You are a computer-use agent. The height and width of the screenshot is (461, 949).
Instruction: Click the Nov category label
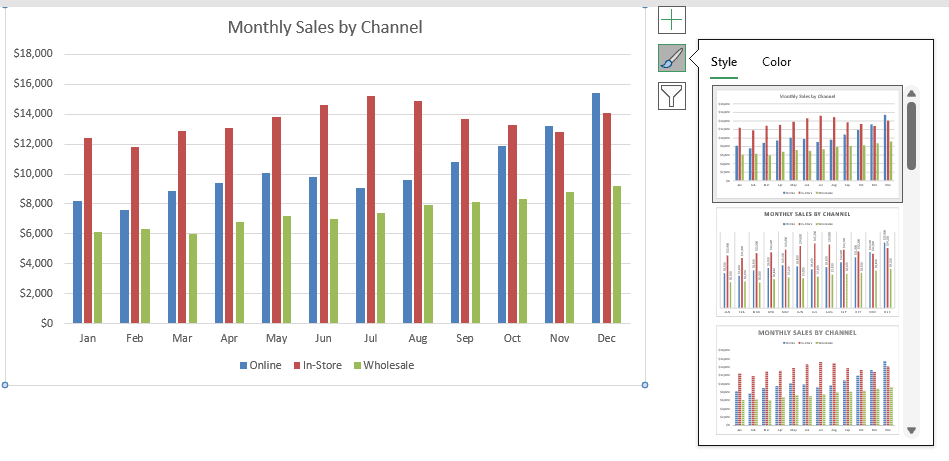click(559, 338)
